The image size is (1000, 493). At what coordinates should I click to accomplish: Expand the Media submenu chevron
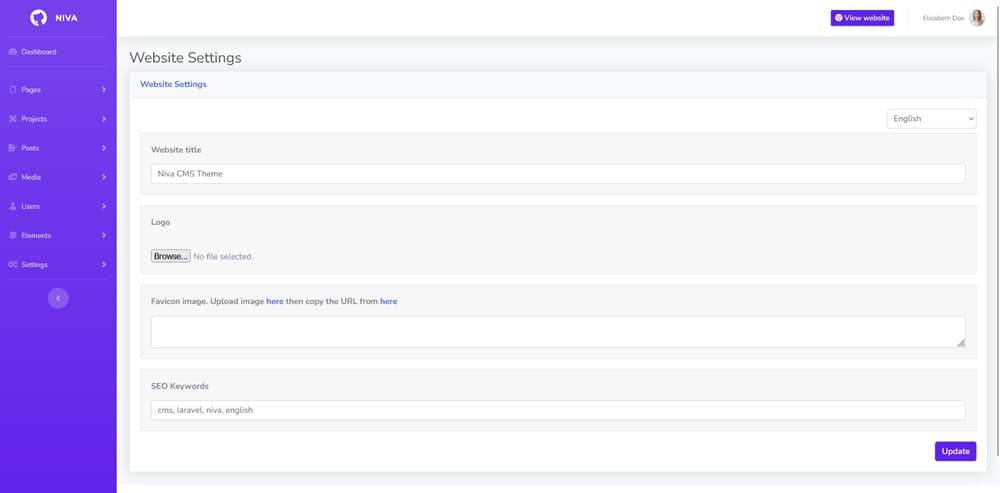tap(104, 177)
